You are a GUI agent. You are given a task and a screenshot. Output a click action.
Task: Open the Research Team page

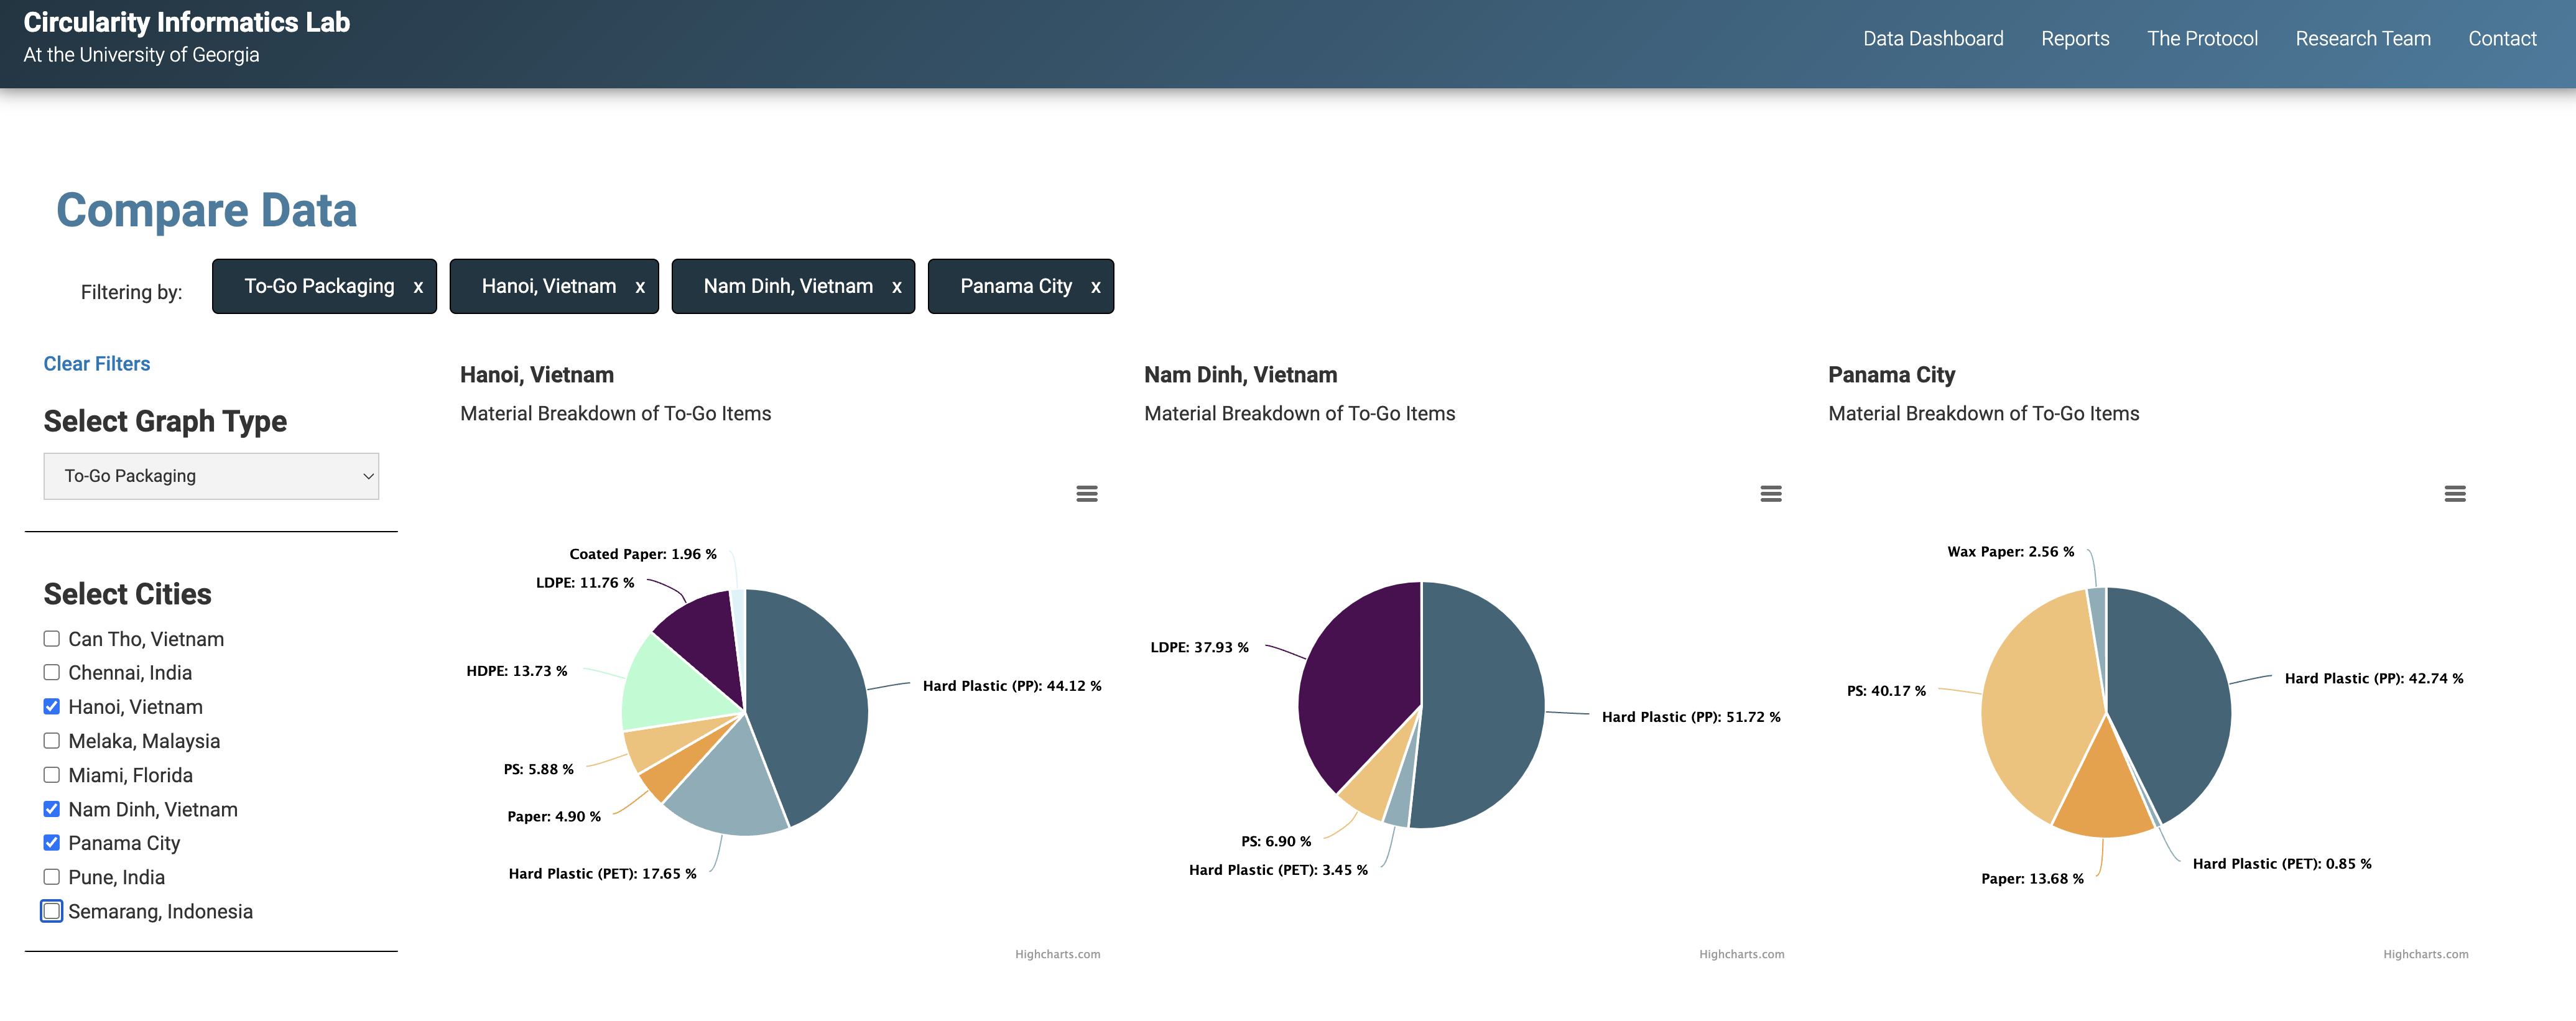(x=2362, y=39)
